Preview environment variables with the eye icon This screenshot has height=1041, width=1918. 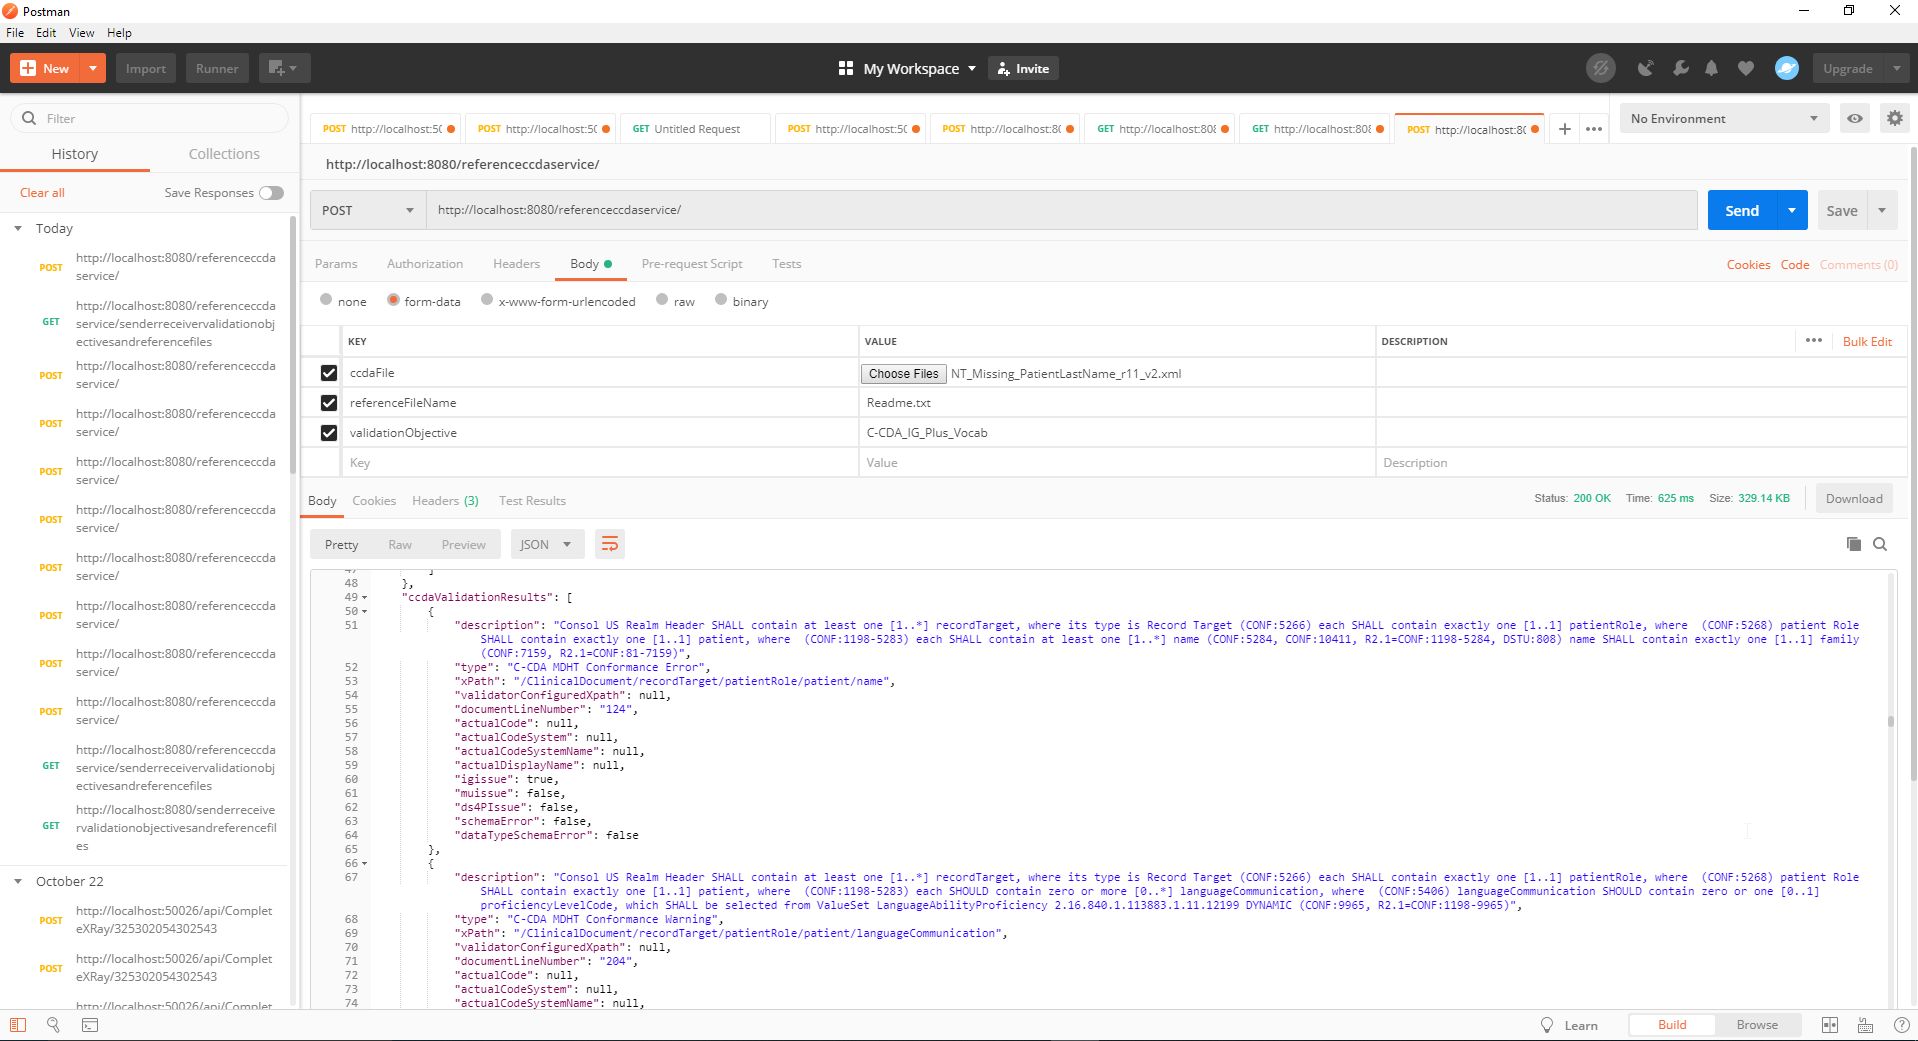point(1855,118)
